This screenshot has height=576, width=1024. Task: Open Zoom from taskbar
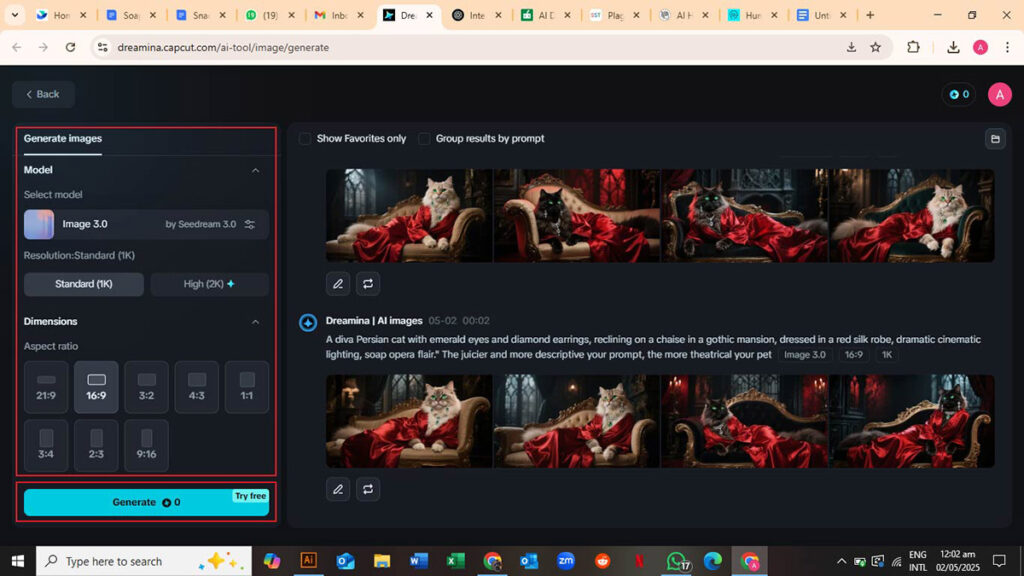pos(566,560)
